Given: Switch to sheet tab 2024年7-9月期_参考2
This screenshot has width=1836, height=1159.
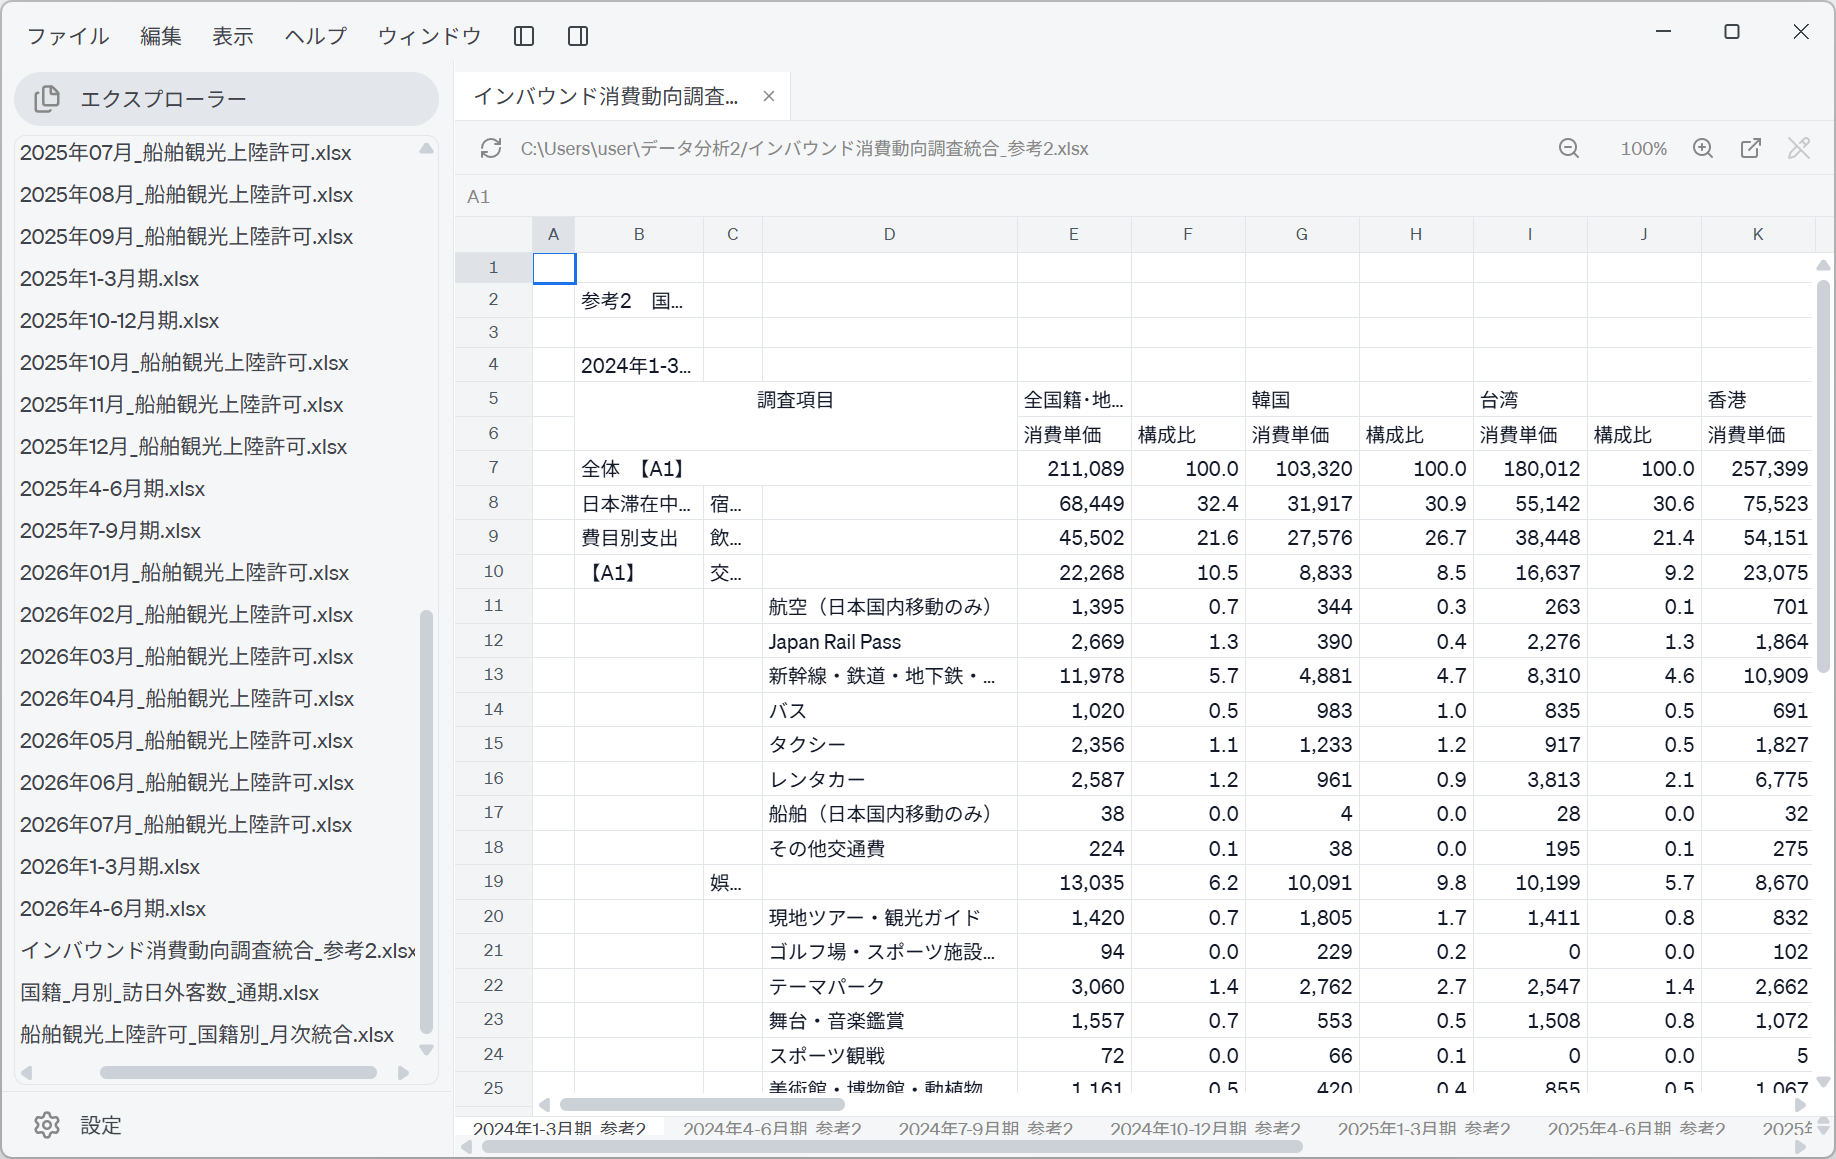Looking at the screenshot, I should click(x=985, y=1128).
